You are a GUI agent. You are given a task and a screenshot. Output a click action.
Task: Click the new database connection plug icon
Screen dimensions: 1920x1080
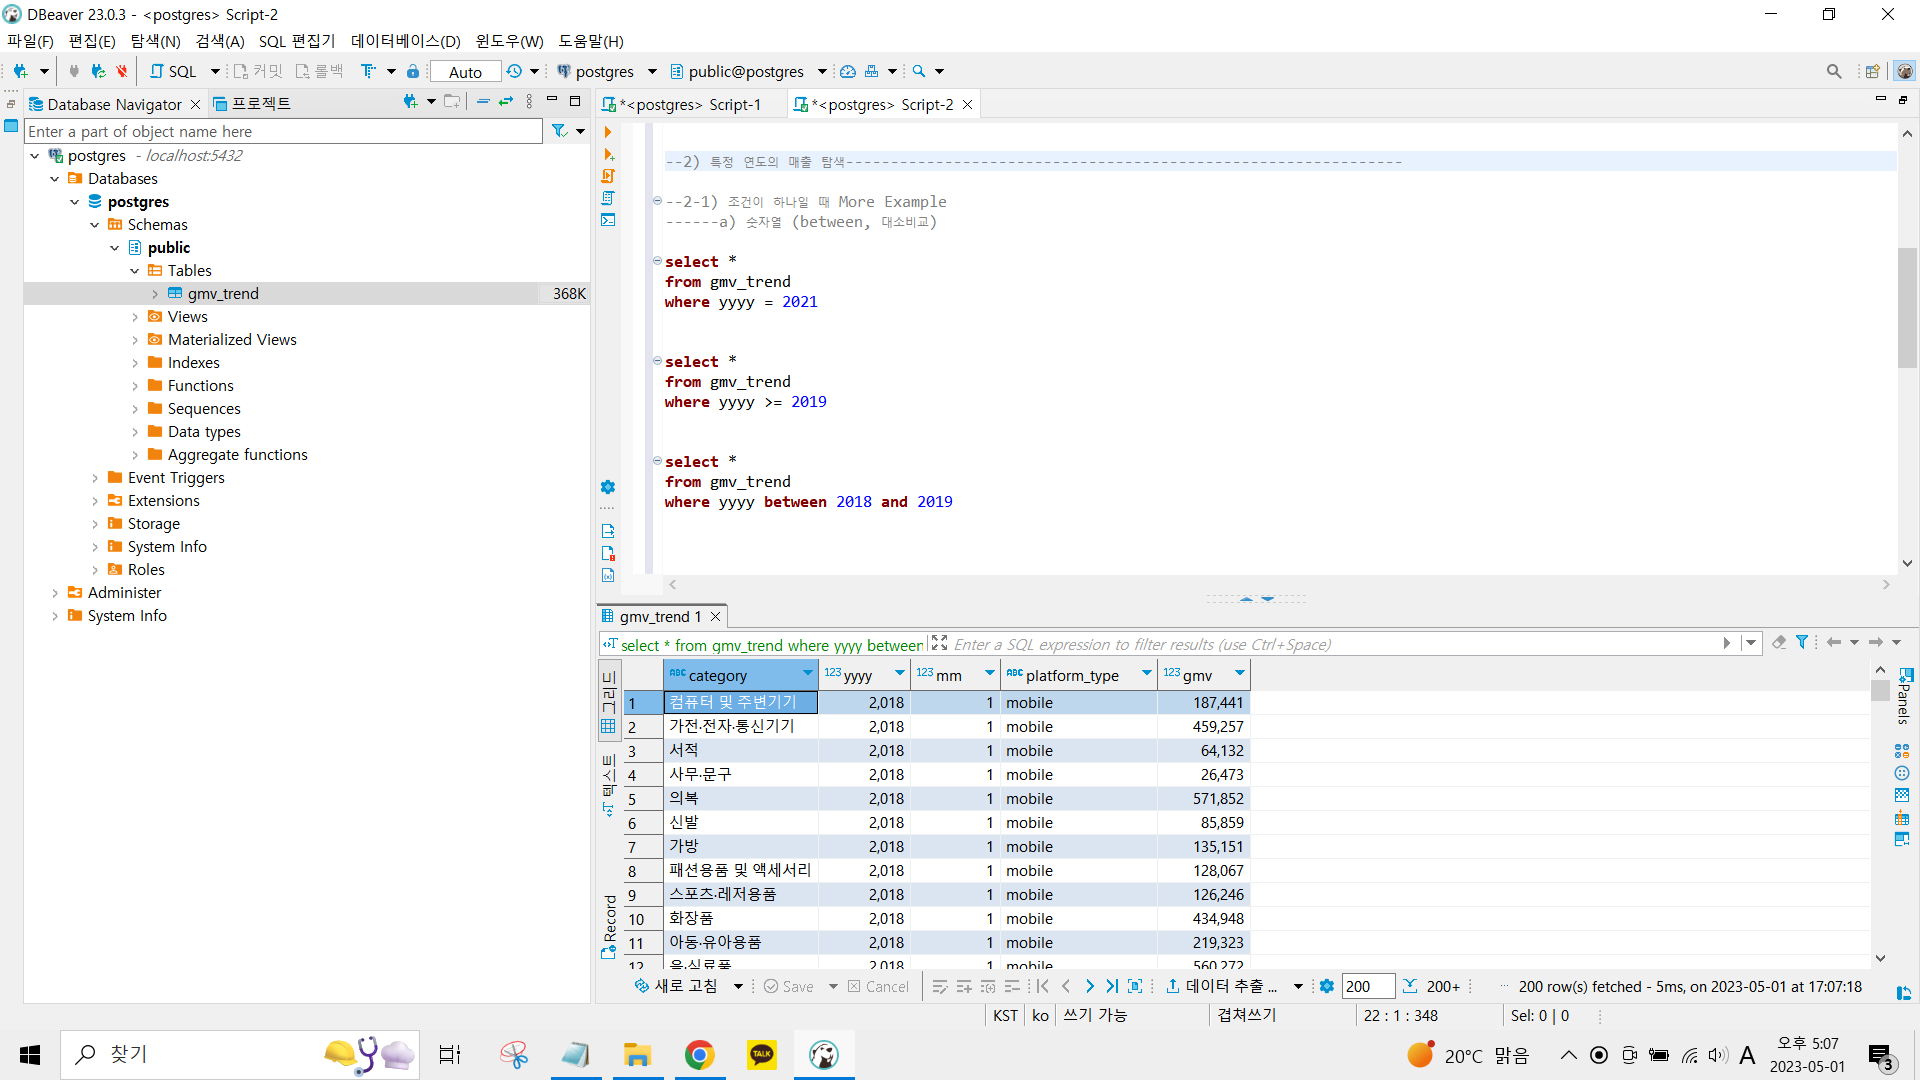[x=20, y=71]
